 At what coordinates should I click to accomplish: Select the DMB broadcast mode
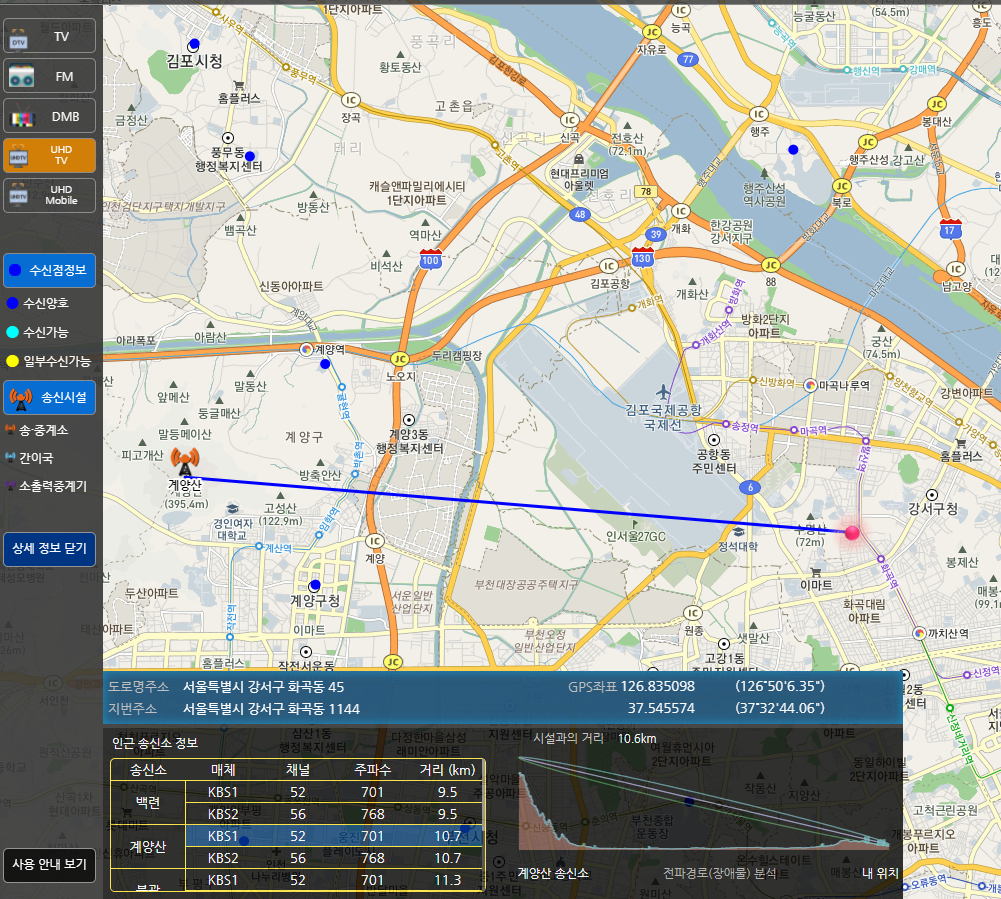49,116
